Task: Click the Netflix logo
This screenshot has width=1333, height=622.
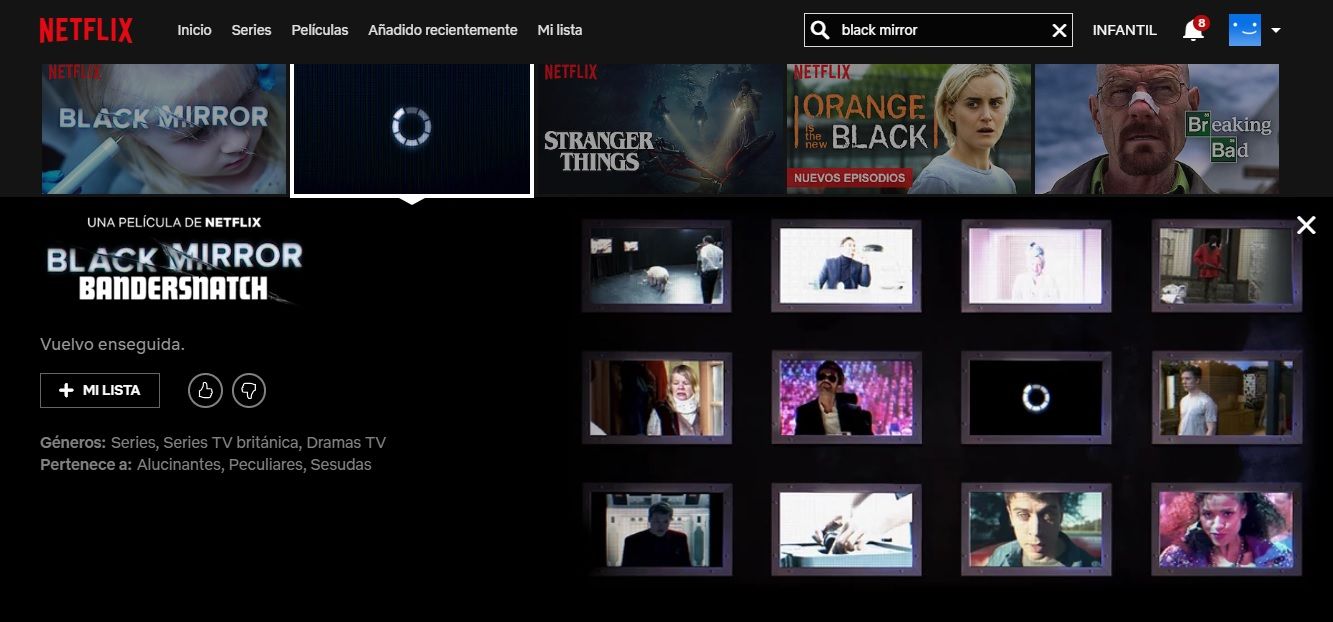Action: pos(86,30)
